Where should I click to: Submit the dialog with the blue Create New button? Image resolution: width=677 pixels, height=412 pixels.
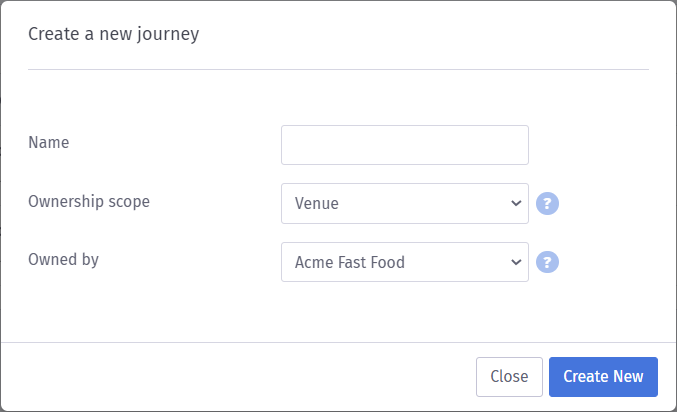click(x=603, y=377)
